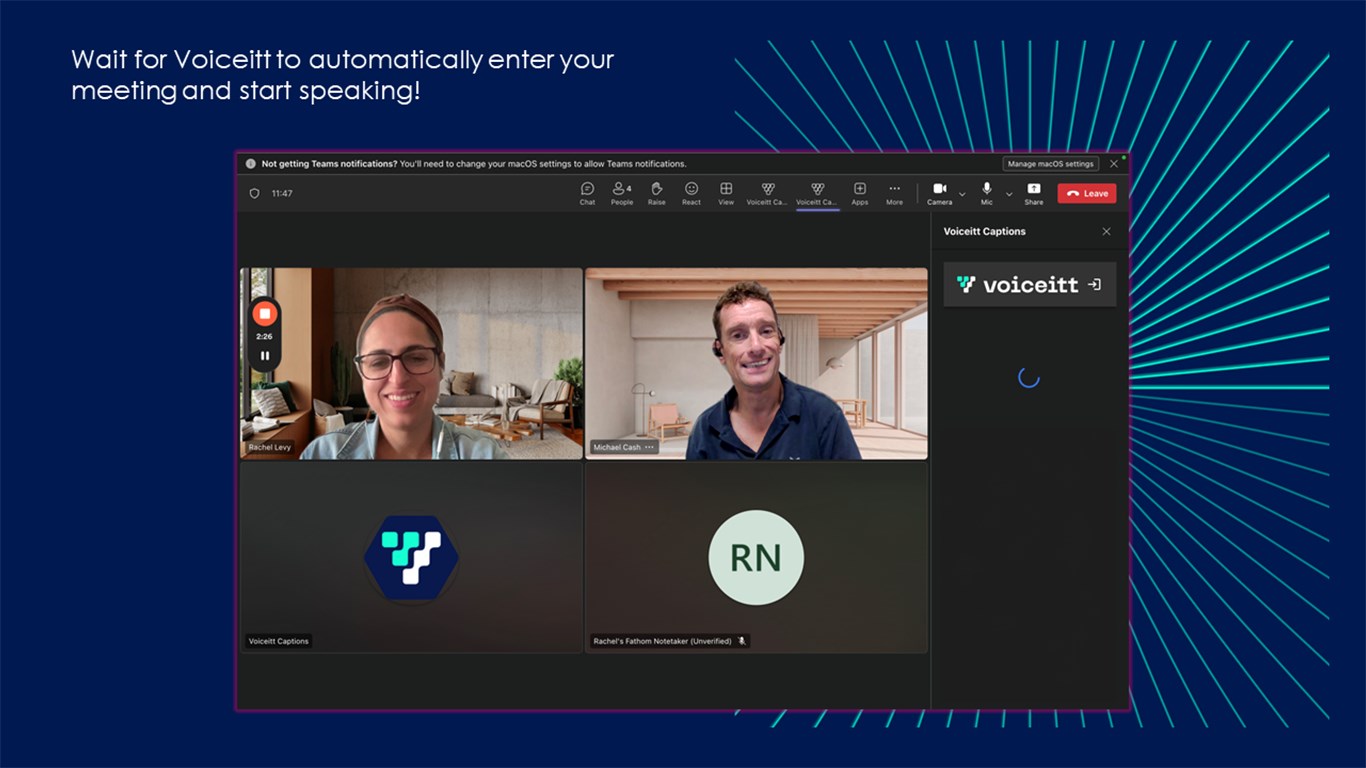The height and width of the screenshot is (768, 1366).
Task: Open Michael Cash's more options ellipsis
Action: [650, 447]
